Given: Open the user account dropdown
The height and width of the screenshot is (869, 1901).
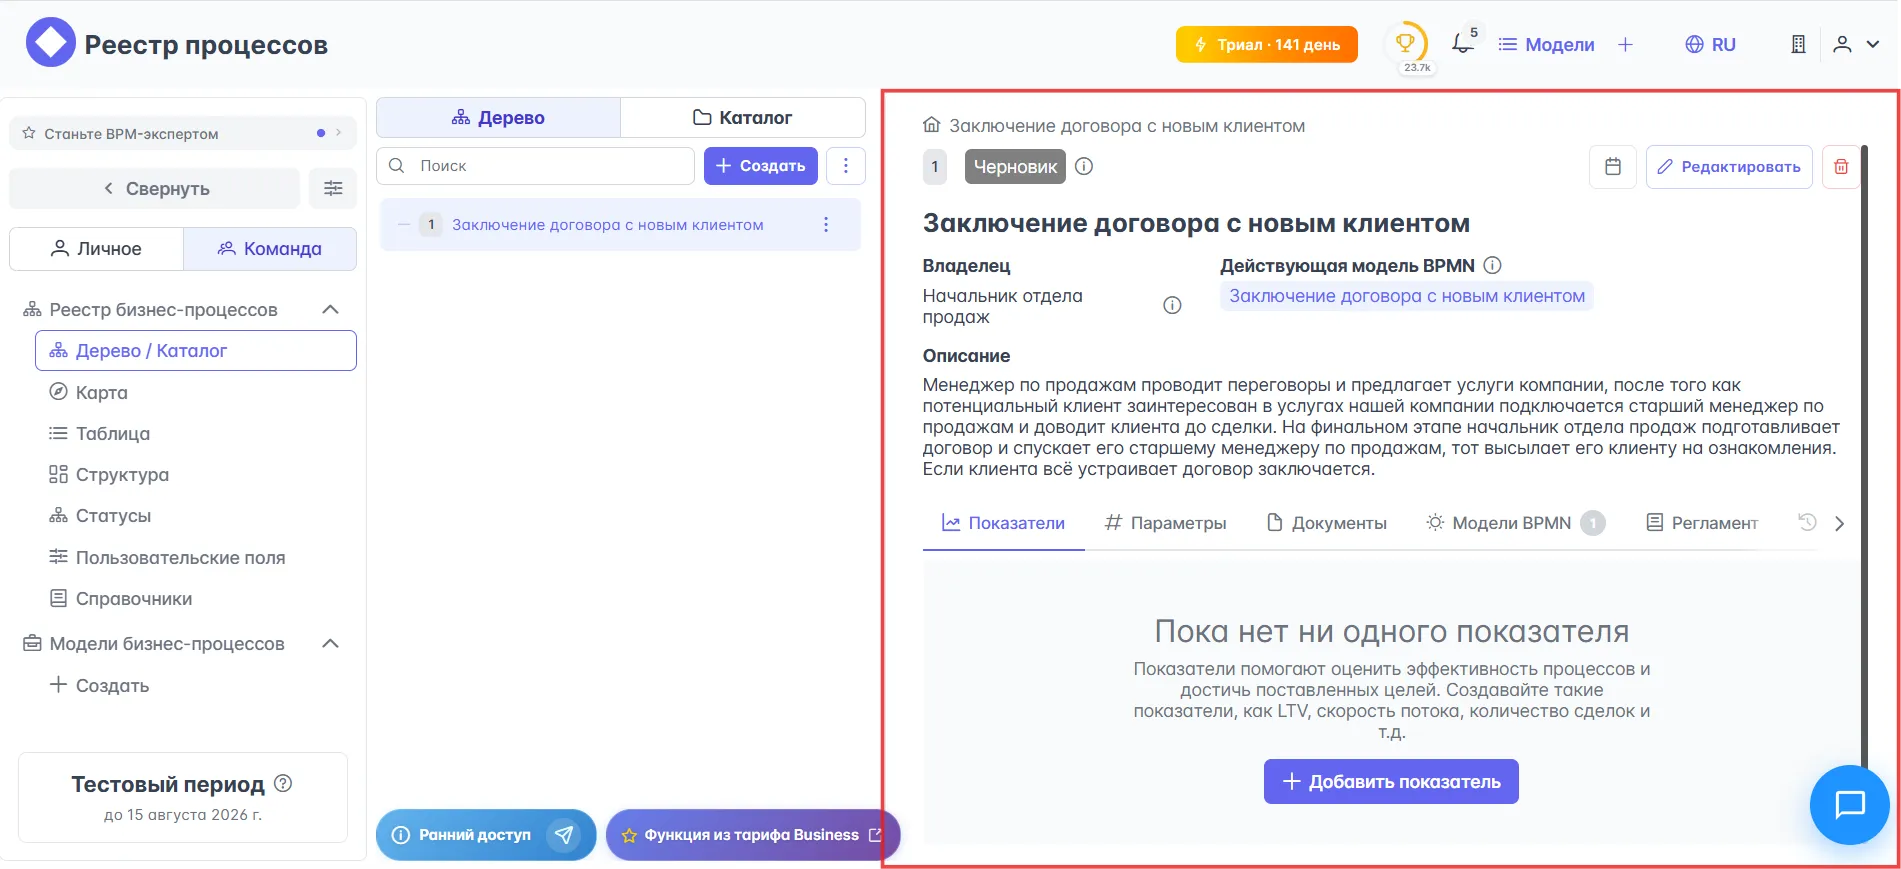Looking at the screenshot, I should pyautogui.click(x=1855, y=44).
